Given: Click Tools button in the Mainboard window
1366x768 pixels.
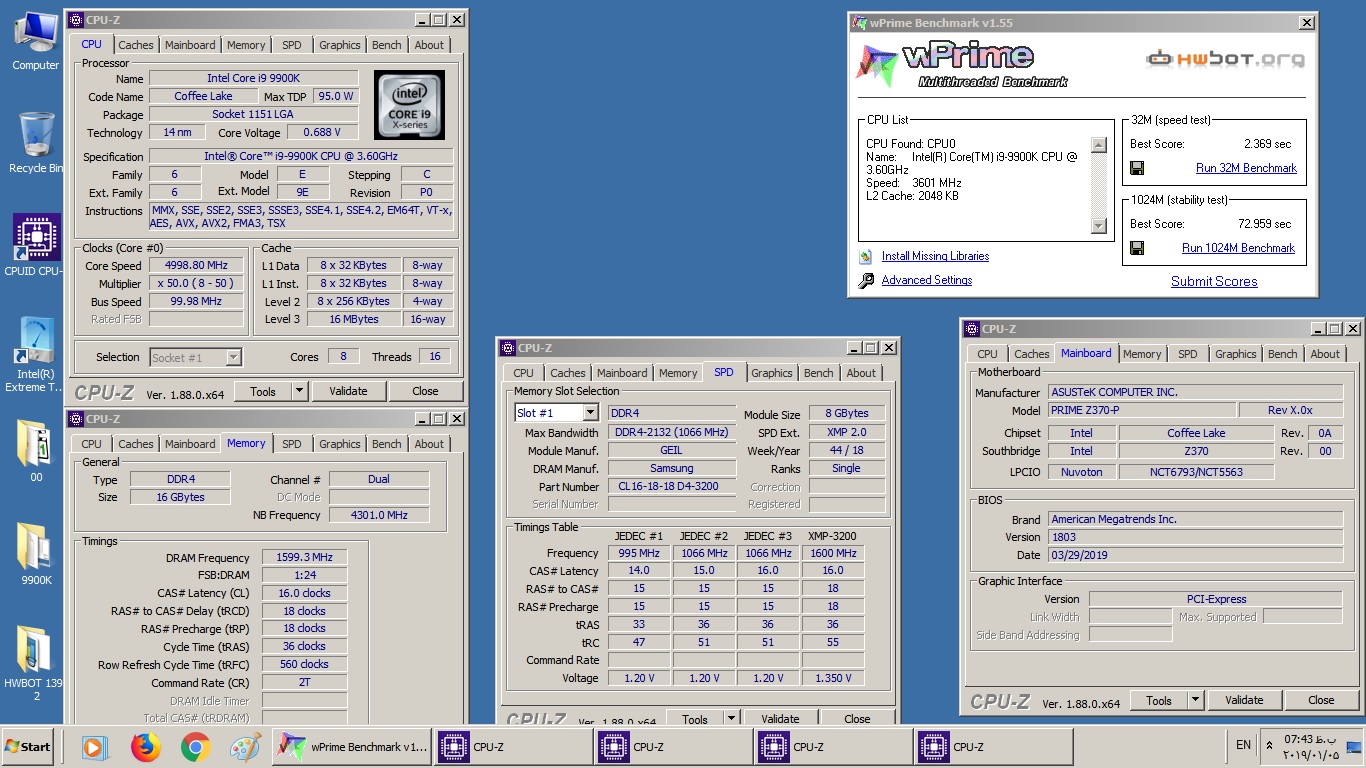Looking at the screenshot, I should click(x=1159, y=700).
